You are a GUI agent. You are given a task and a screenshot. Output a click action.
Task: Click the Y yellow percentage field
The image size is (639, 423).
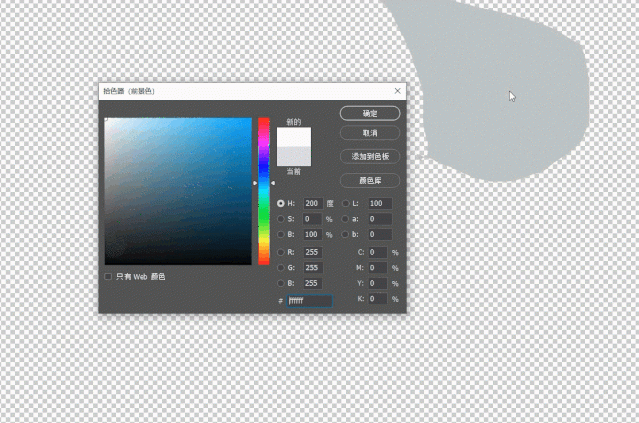(377, 283)
